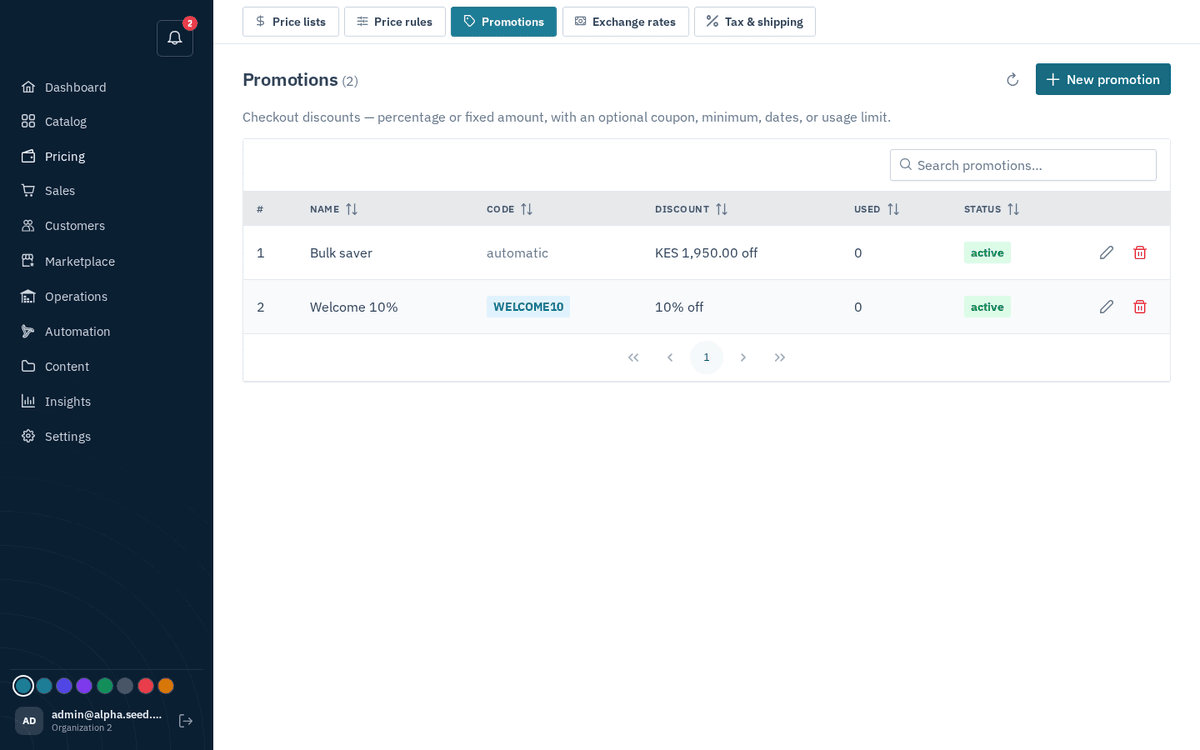Switch to the Price lists tab

click(290, 22)
